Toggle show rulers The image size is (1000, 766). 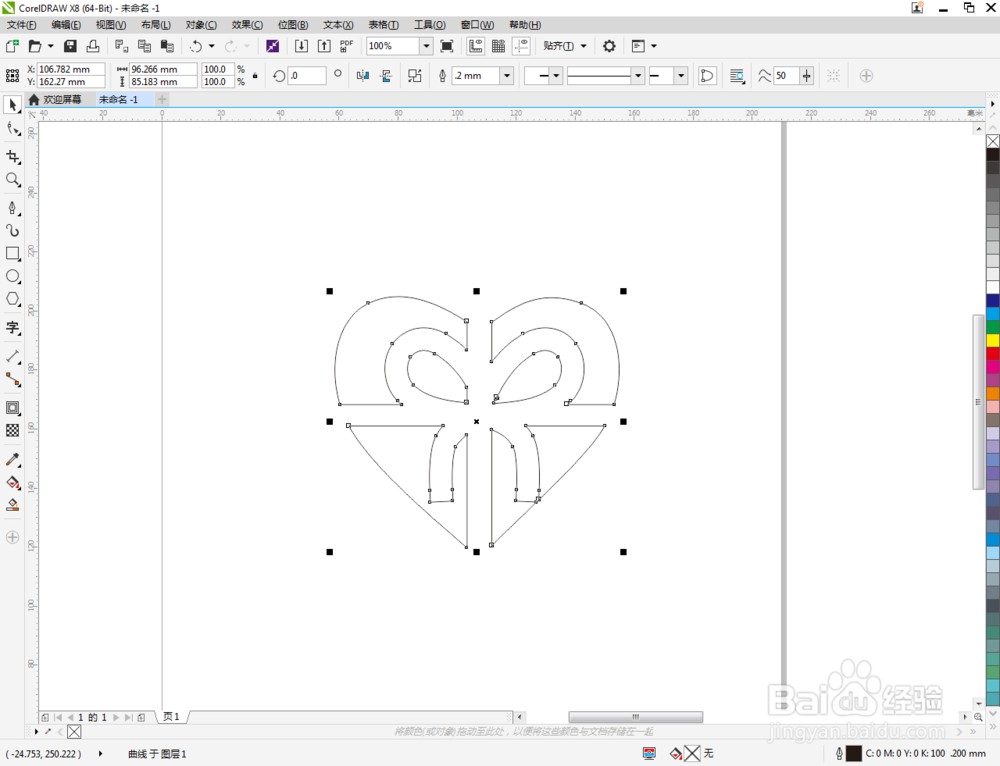476,46
